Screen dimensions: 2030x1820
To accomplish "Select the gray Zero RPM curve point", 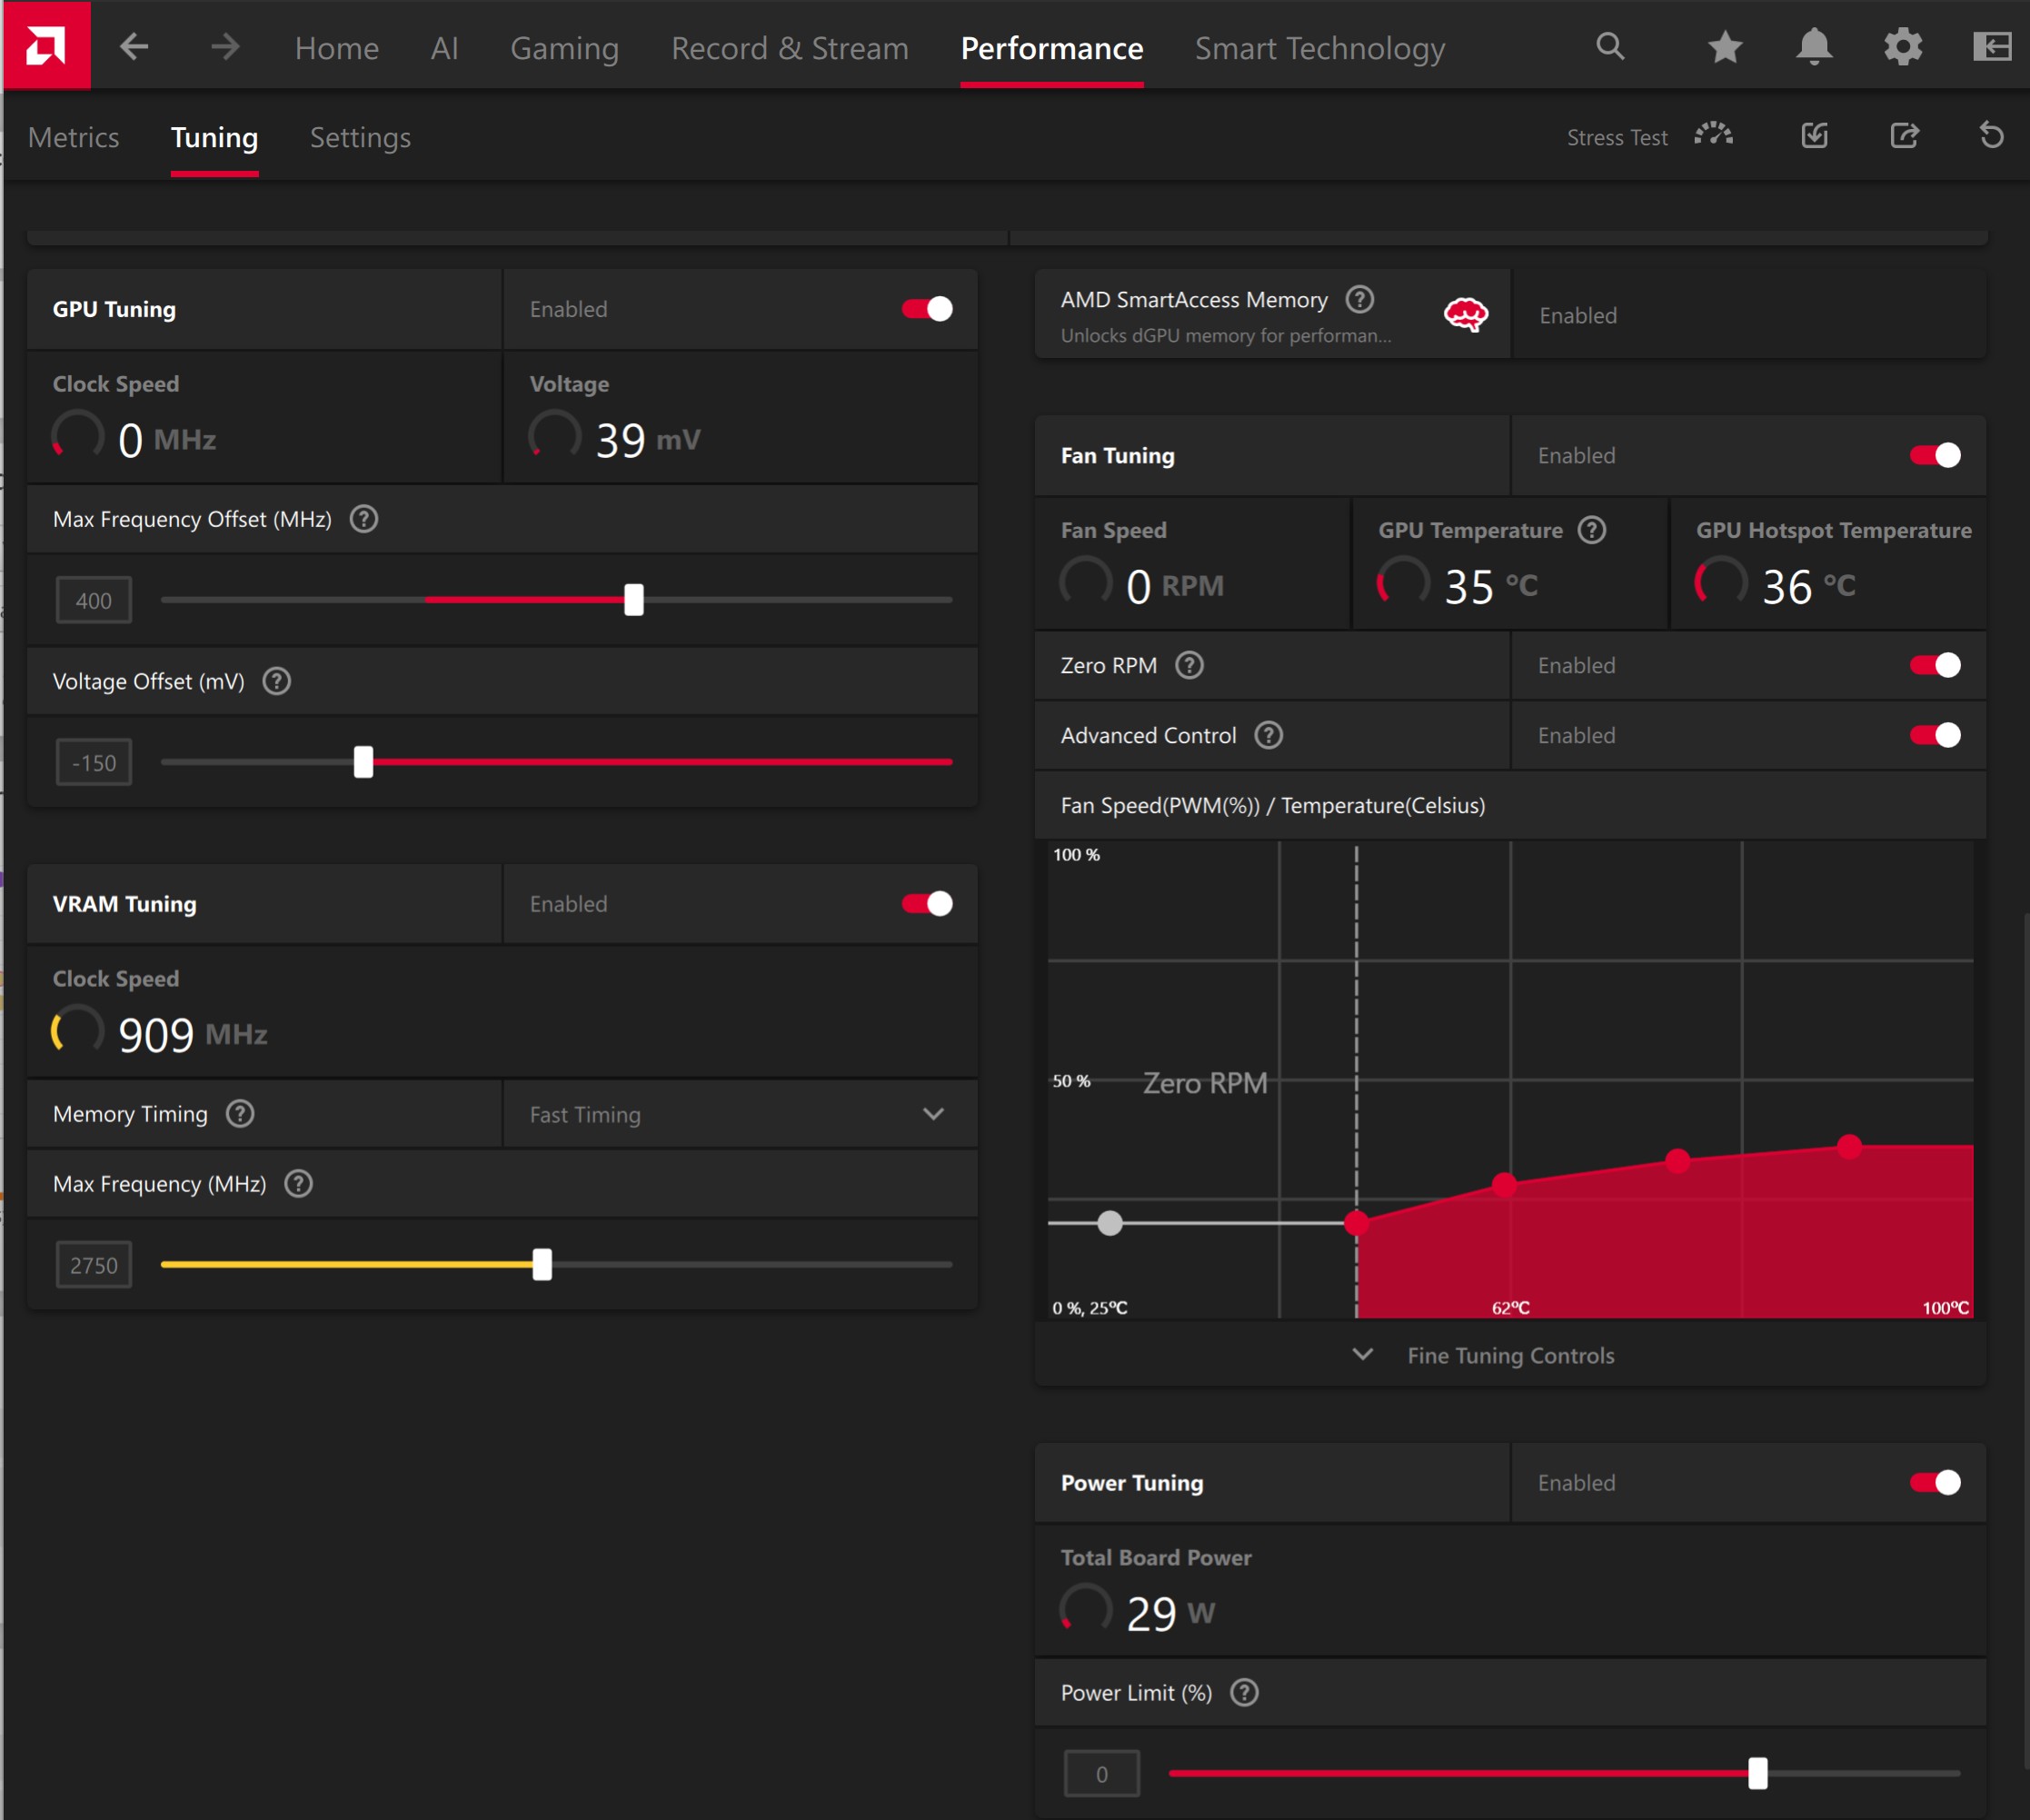I will point(1110,1222).
